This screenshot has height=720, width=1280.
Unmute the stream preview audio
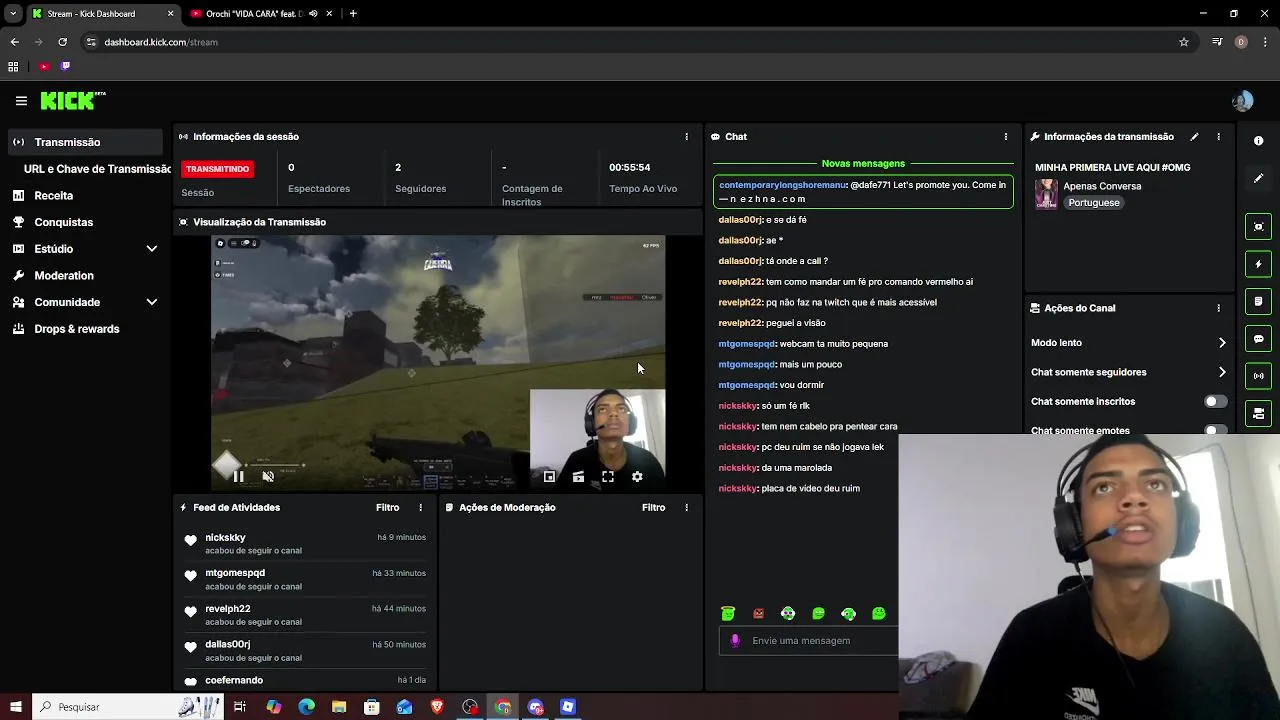click(x=268, y=477)
